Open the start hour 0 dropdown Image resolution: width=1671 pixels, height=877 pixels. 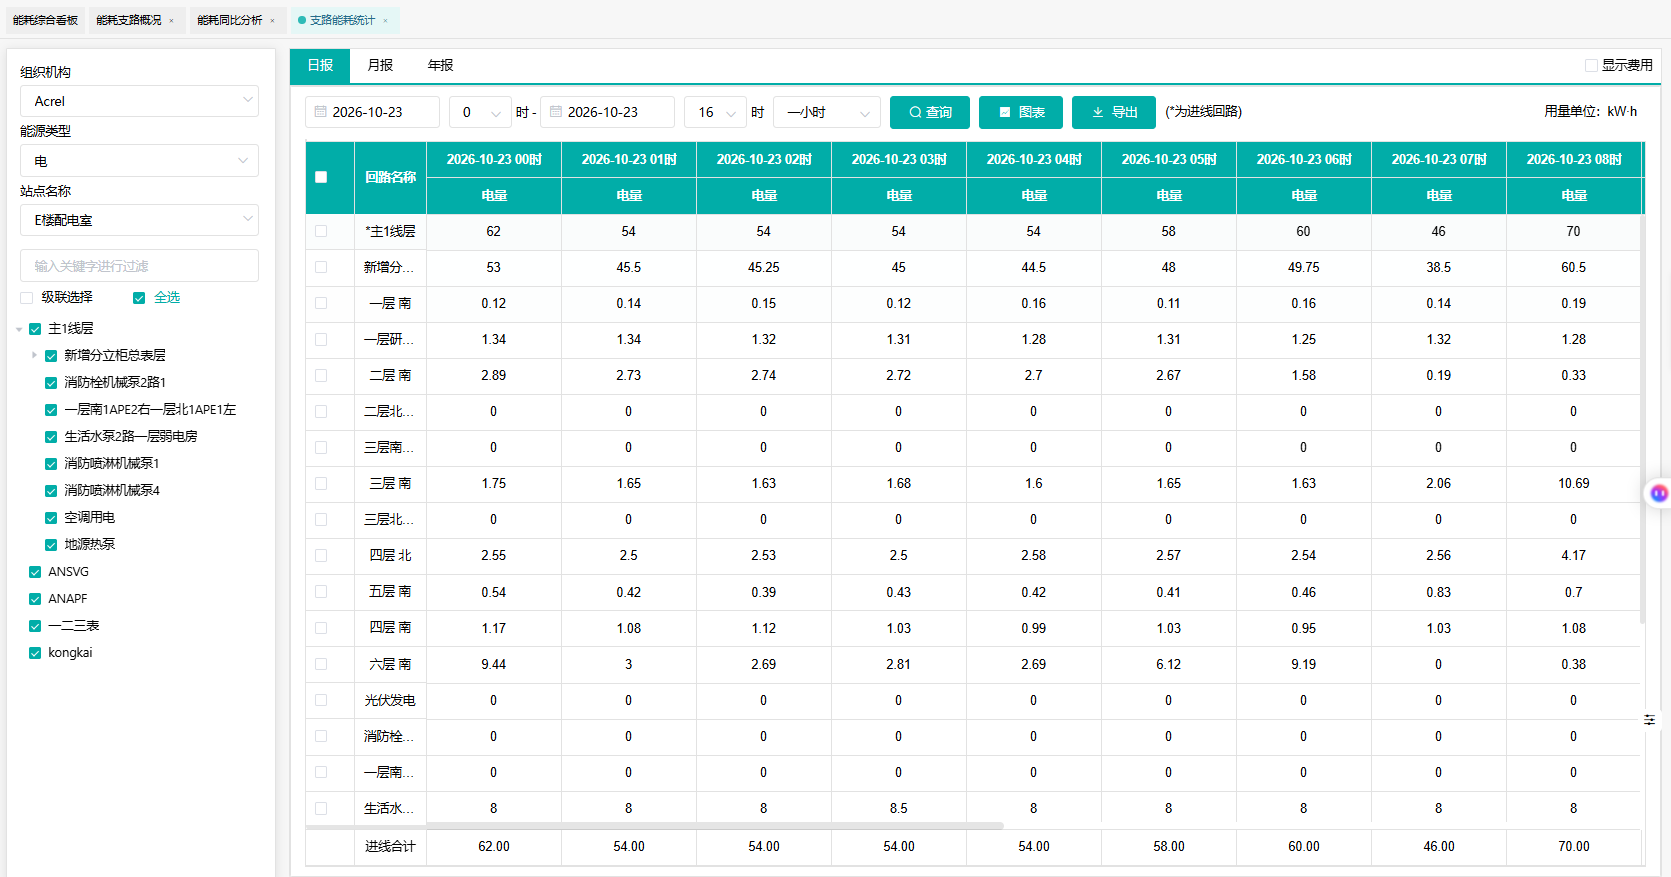[480, 112]
